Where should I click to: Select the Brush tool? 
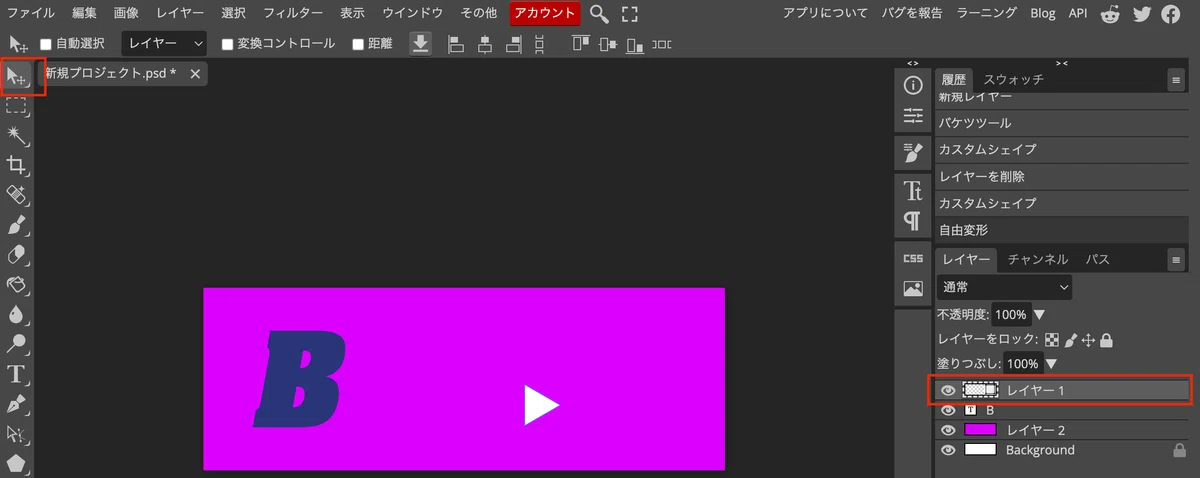click(17, 225)
